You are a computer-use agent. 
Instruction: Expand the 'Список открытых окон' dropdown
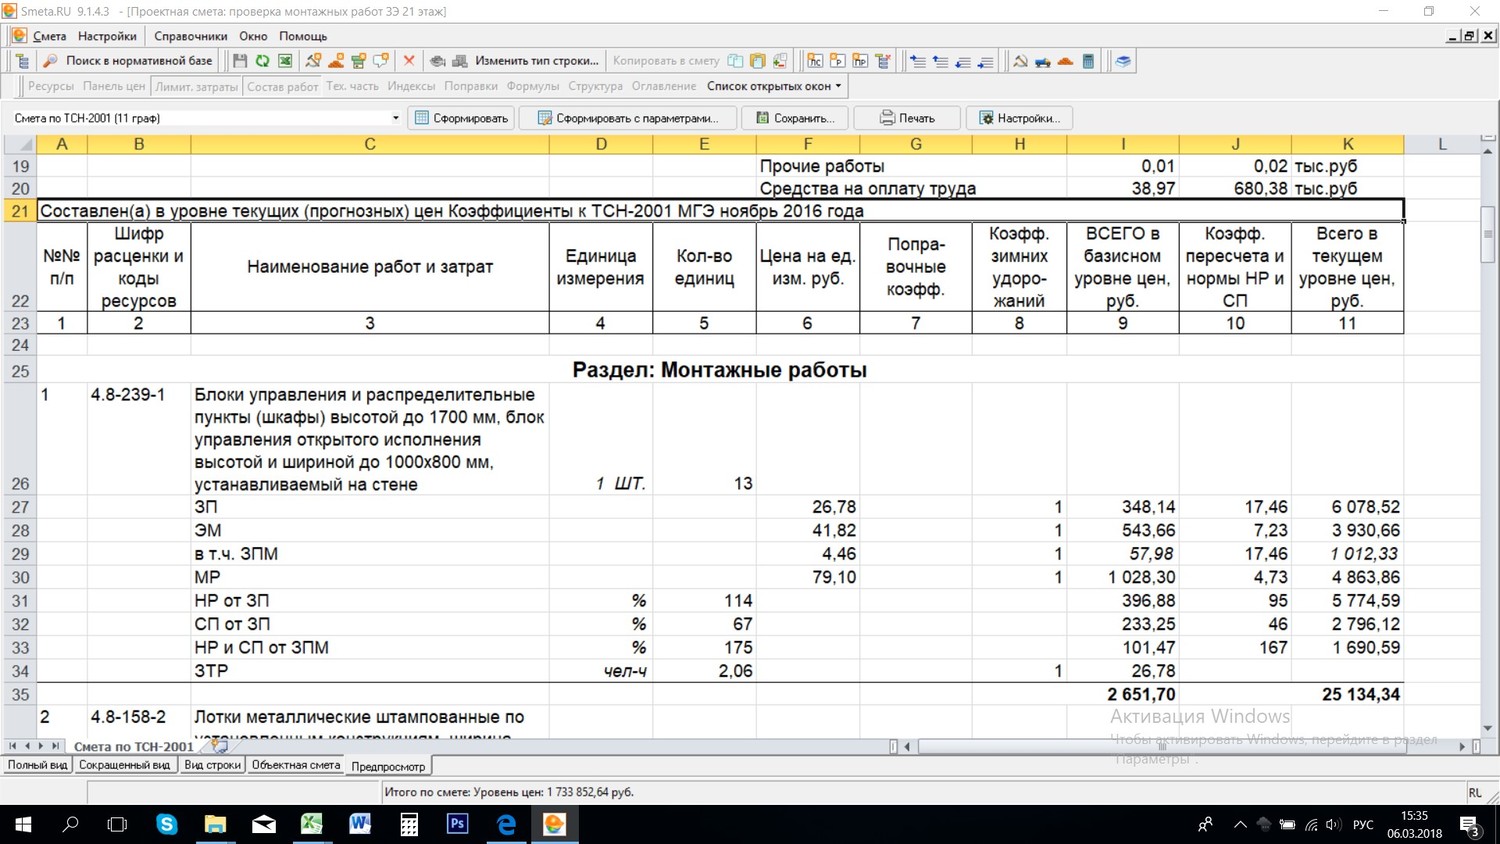click(x=775, y=86)
